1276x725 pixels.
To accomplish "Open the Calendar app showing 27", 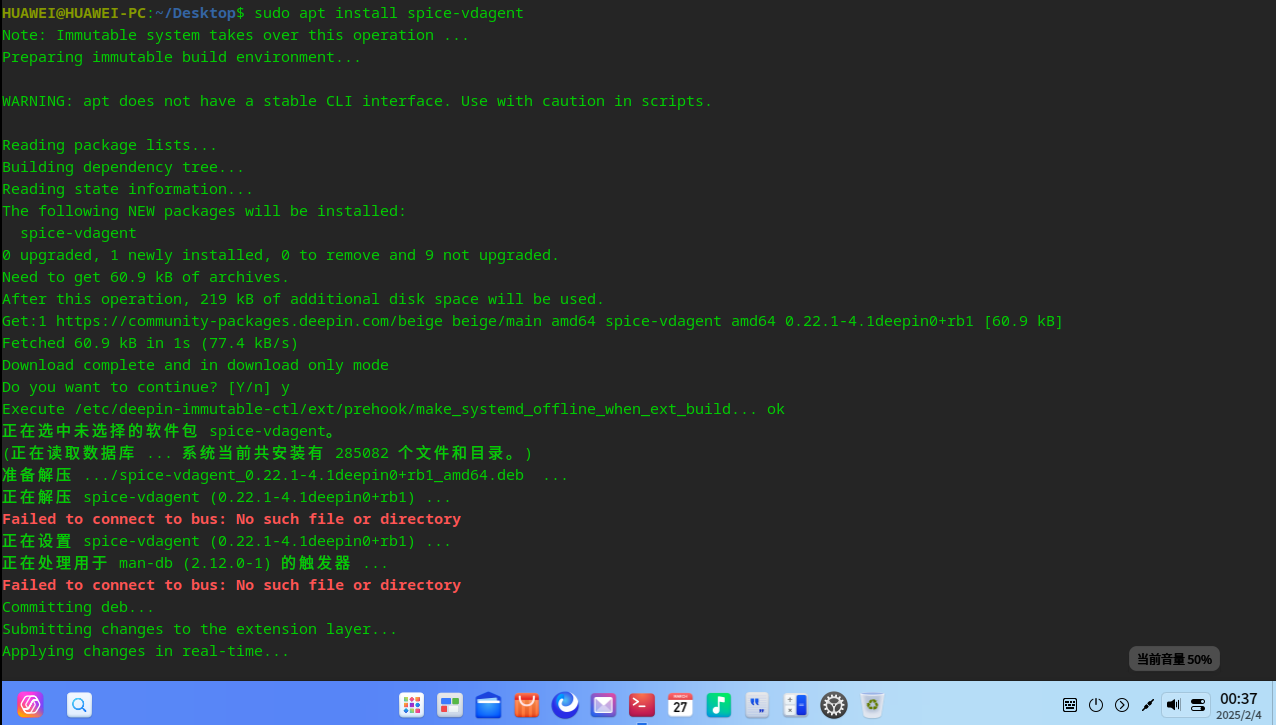I will (x=680, y=705).
